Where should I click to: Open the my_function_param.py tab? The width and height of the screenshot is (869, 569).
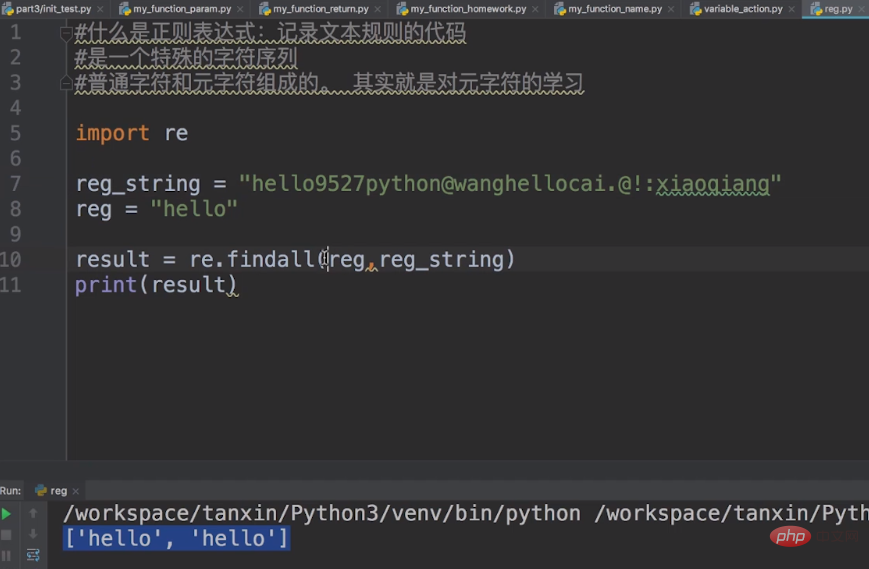182,9
